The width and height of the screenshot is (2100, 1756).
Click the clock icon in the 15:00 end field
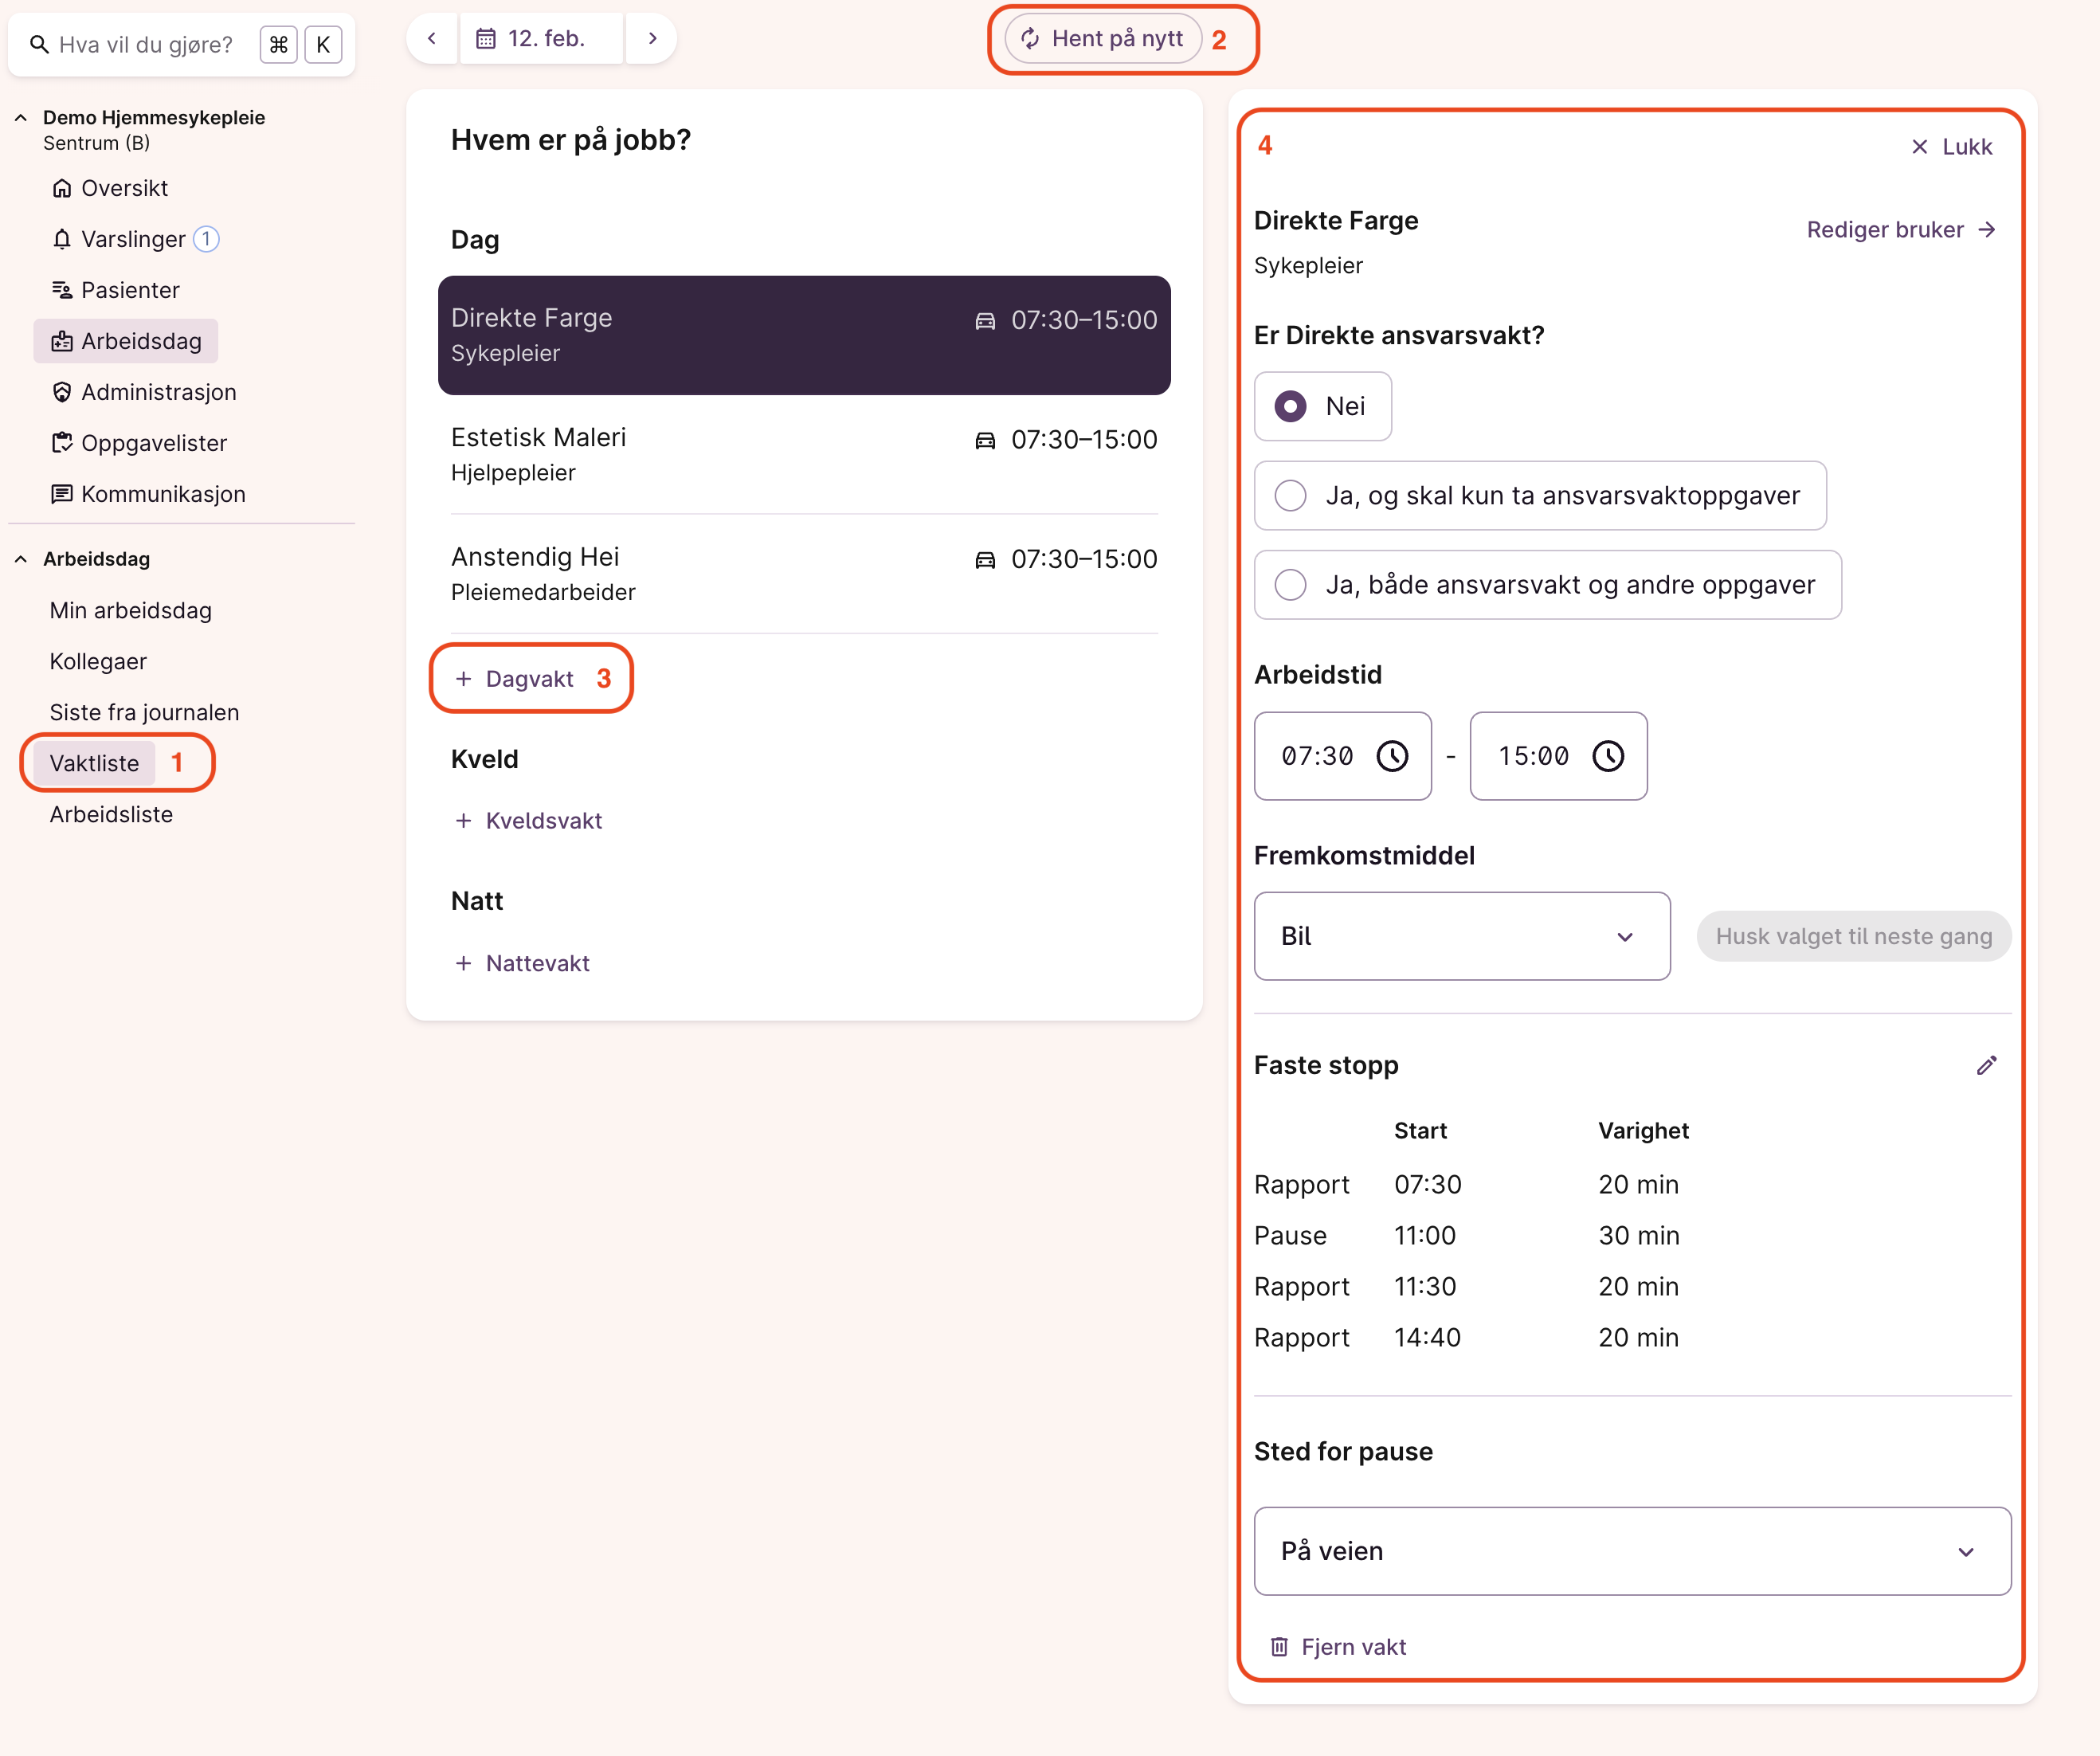point(1608,756)
